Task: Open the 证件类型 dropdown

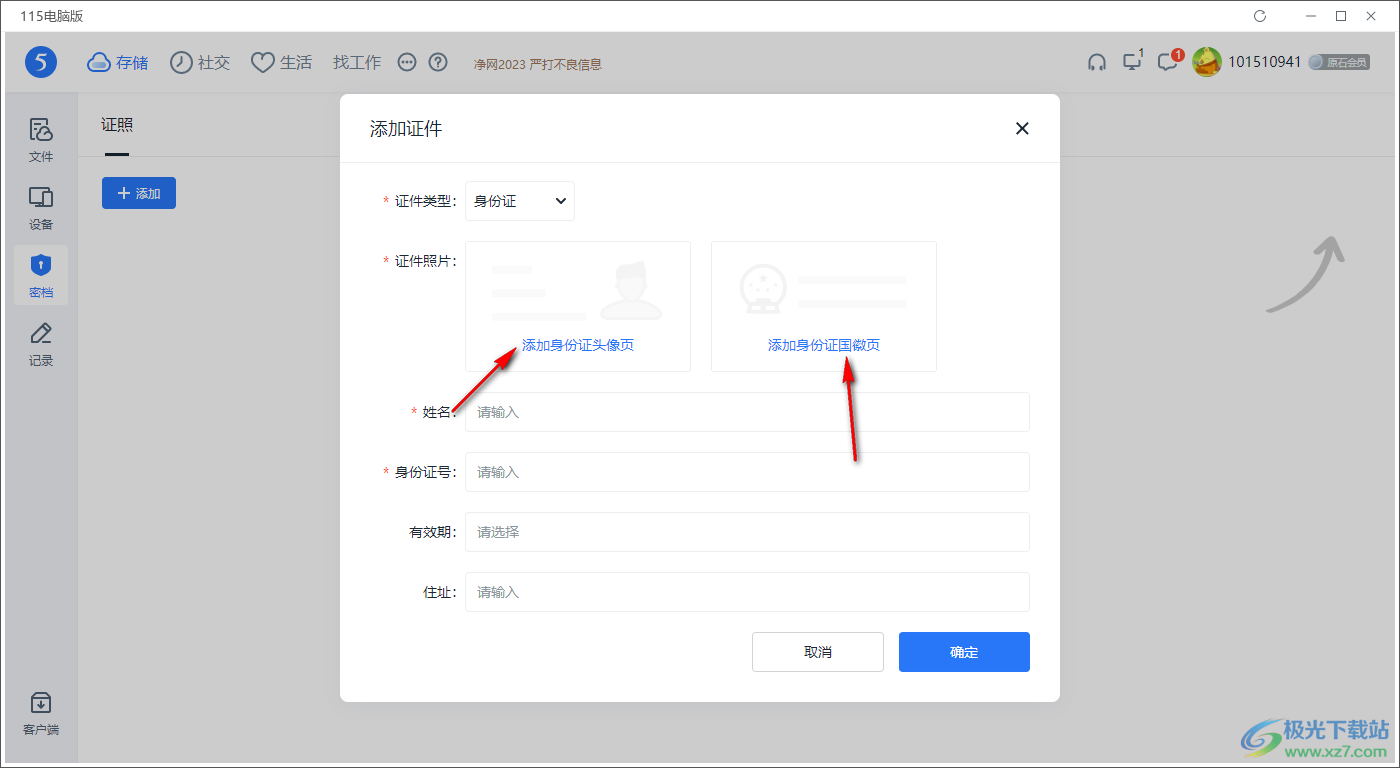Action: pyautogui.click(x=520, y=201)
